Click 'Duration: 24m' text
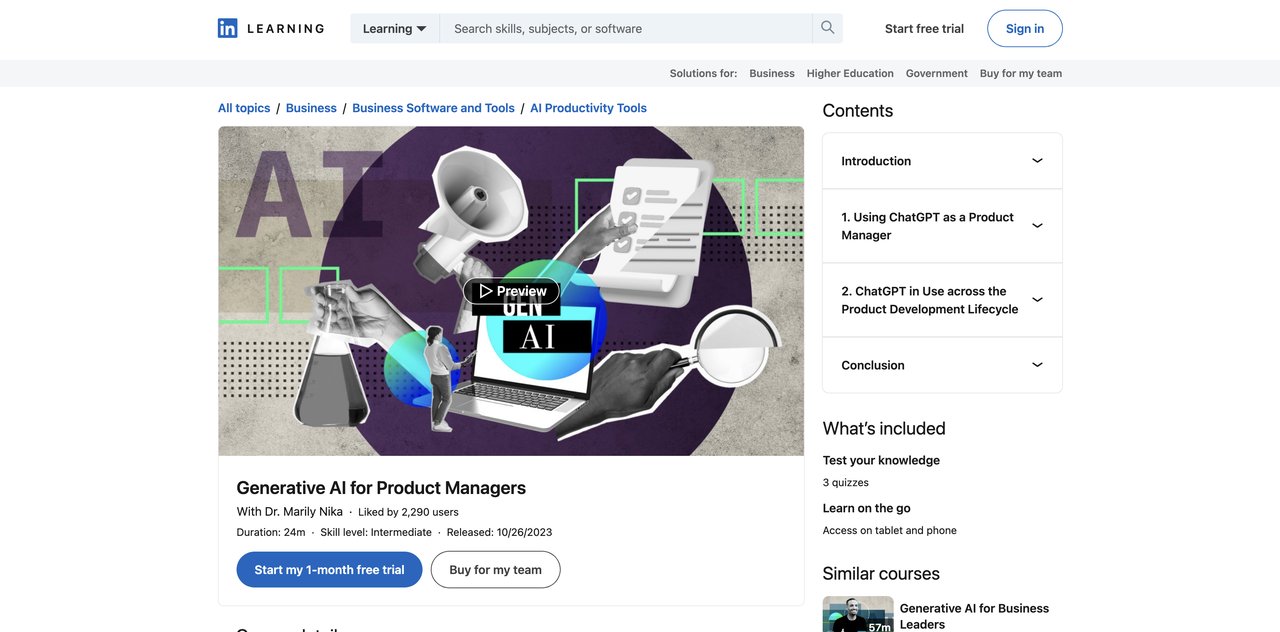This screenshot has height=632, width=1280. point(271,532)
